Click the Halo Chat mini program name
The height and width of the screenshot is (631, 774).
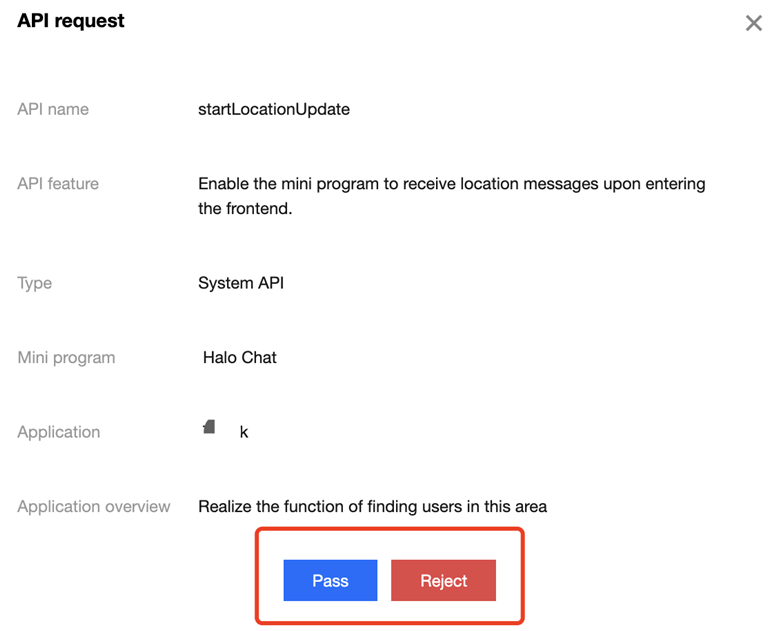click(x=240, y=357)
